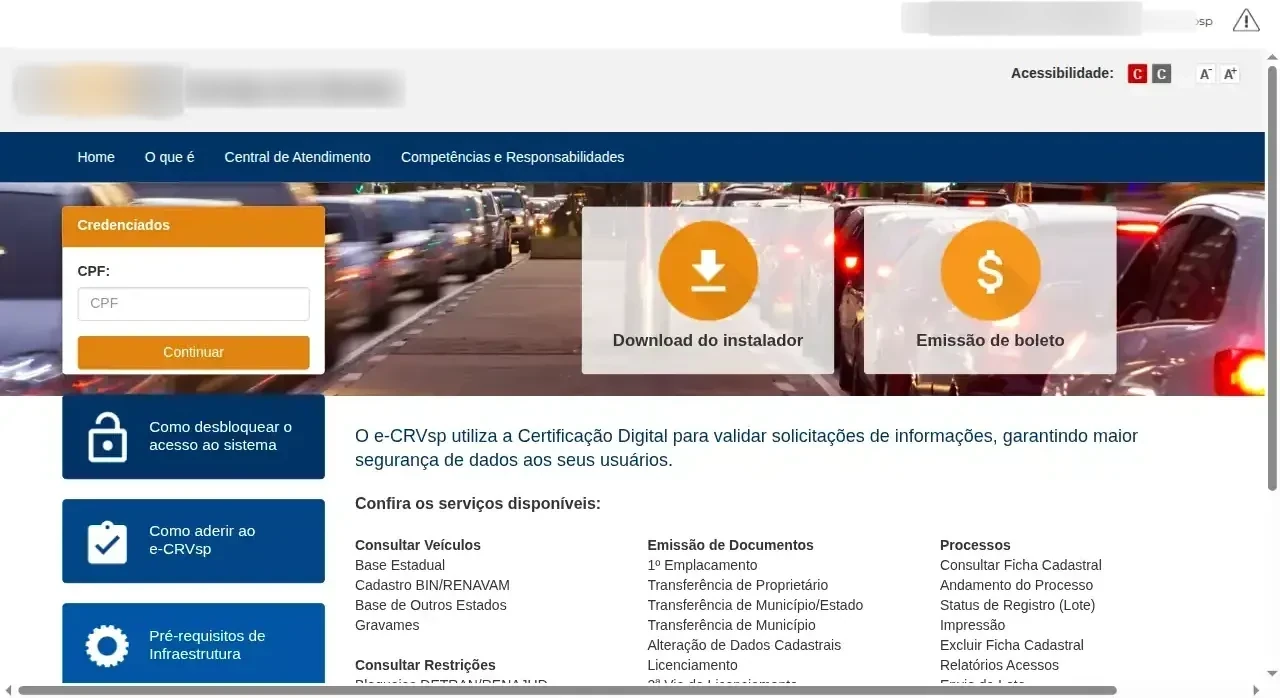Click the padlock icon for unlocking access
Viewport: 1280px width, 698px height.
[x=107, y=437]
